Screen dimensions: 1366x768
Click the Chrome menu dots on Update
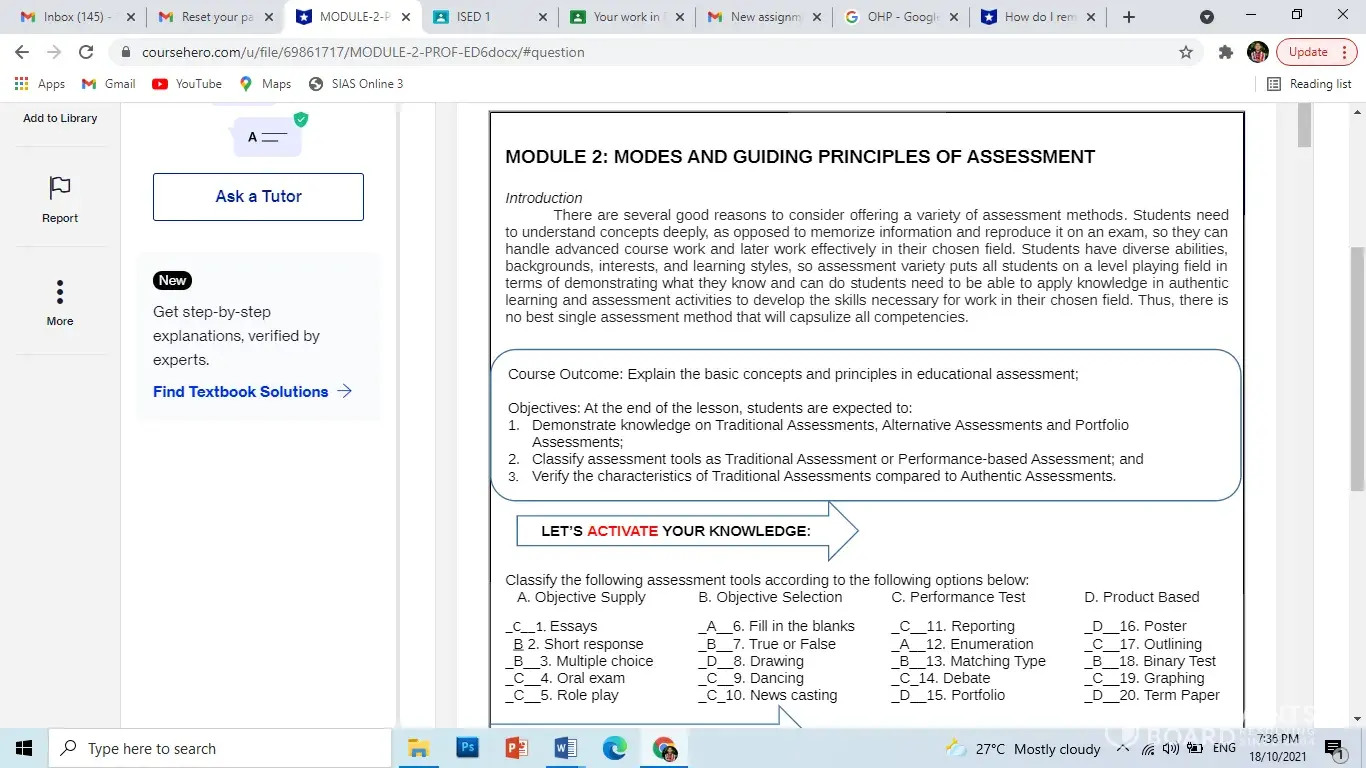coord(1343,52)
